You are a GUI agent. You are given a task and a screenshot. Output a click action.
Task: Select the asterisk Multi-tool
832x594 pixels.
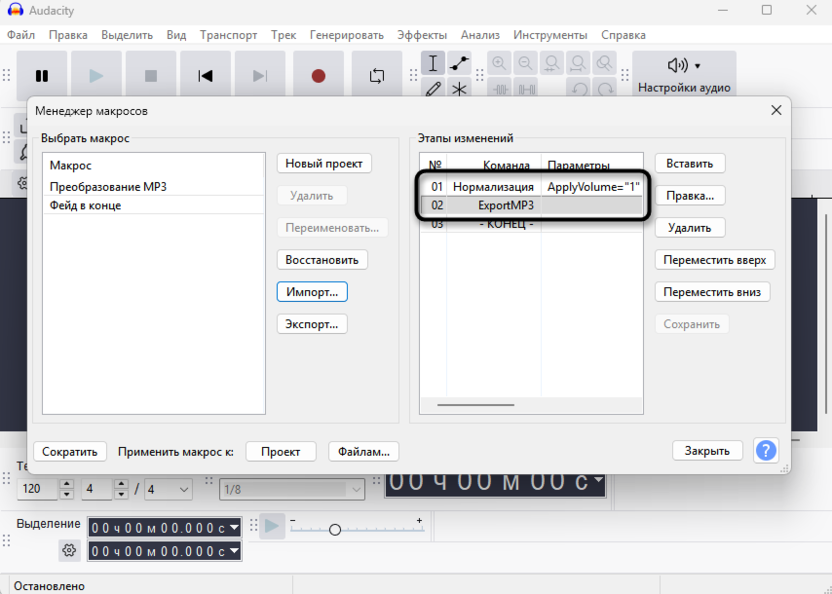point(459,89)
